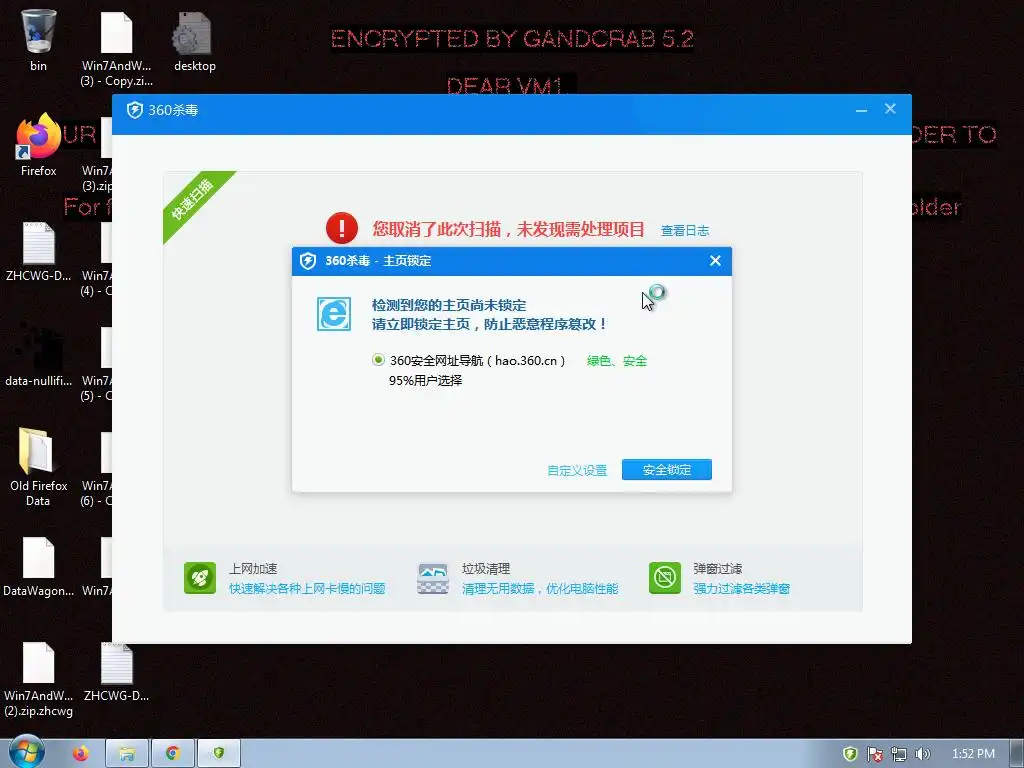Screen dimensions: 1024x768
Task: Click the 安全锁定 button
Action: click(x=666, y=470)
